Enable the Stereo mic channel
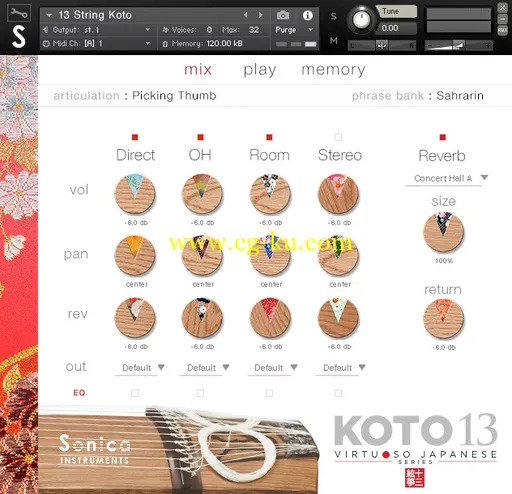This screenshot has height=494, width=512. 338,137
